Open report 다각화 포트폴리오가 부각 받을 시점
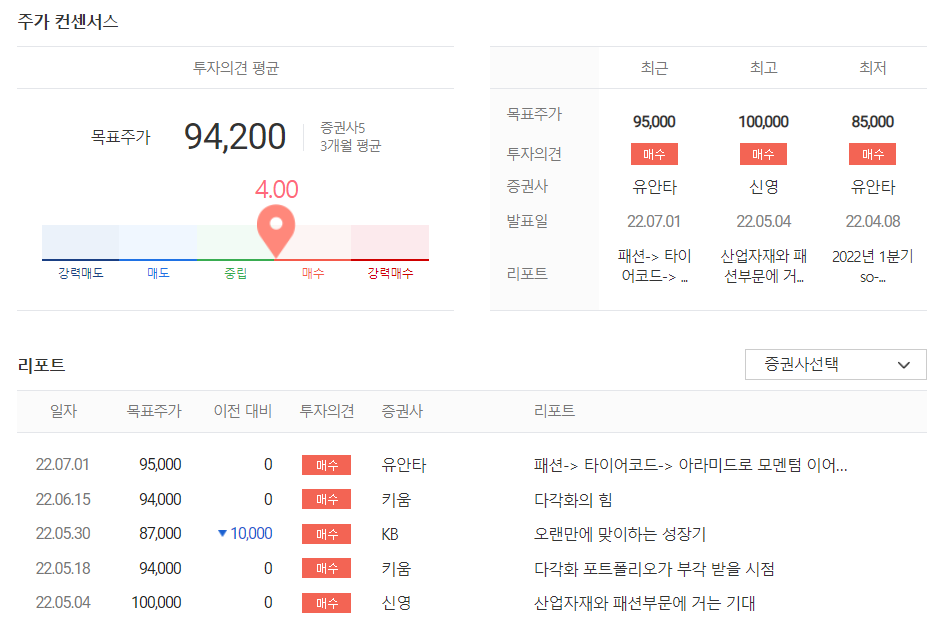Image resolution: width=946 pixels, height=621 pixels. point(653,568)
